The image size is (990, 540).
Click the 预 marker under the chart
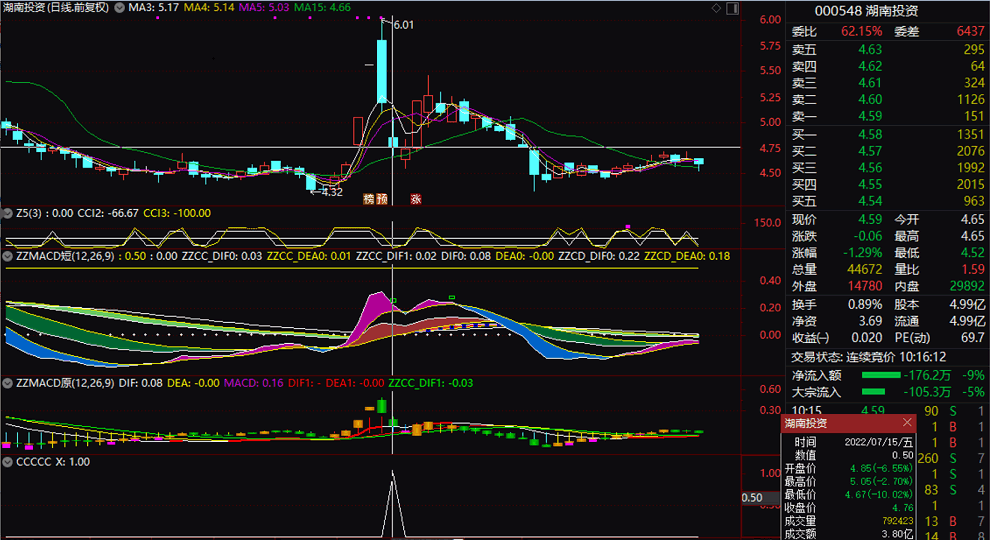click(x=381, y=199)
